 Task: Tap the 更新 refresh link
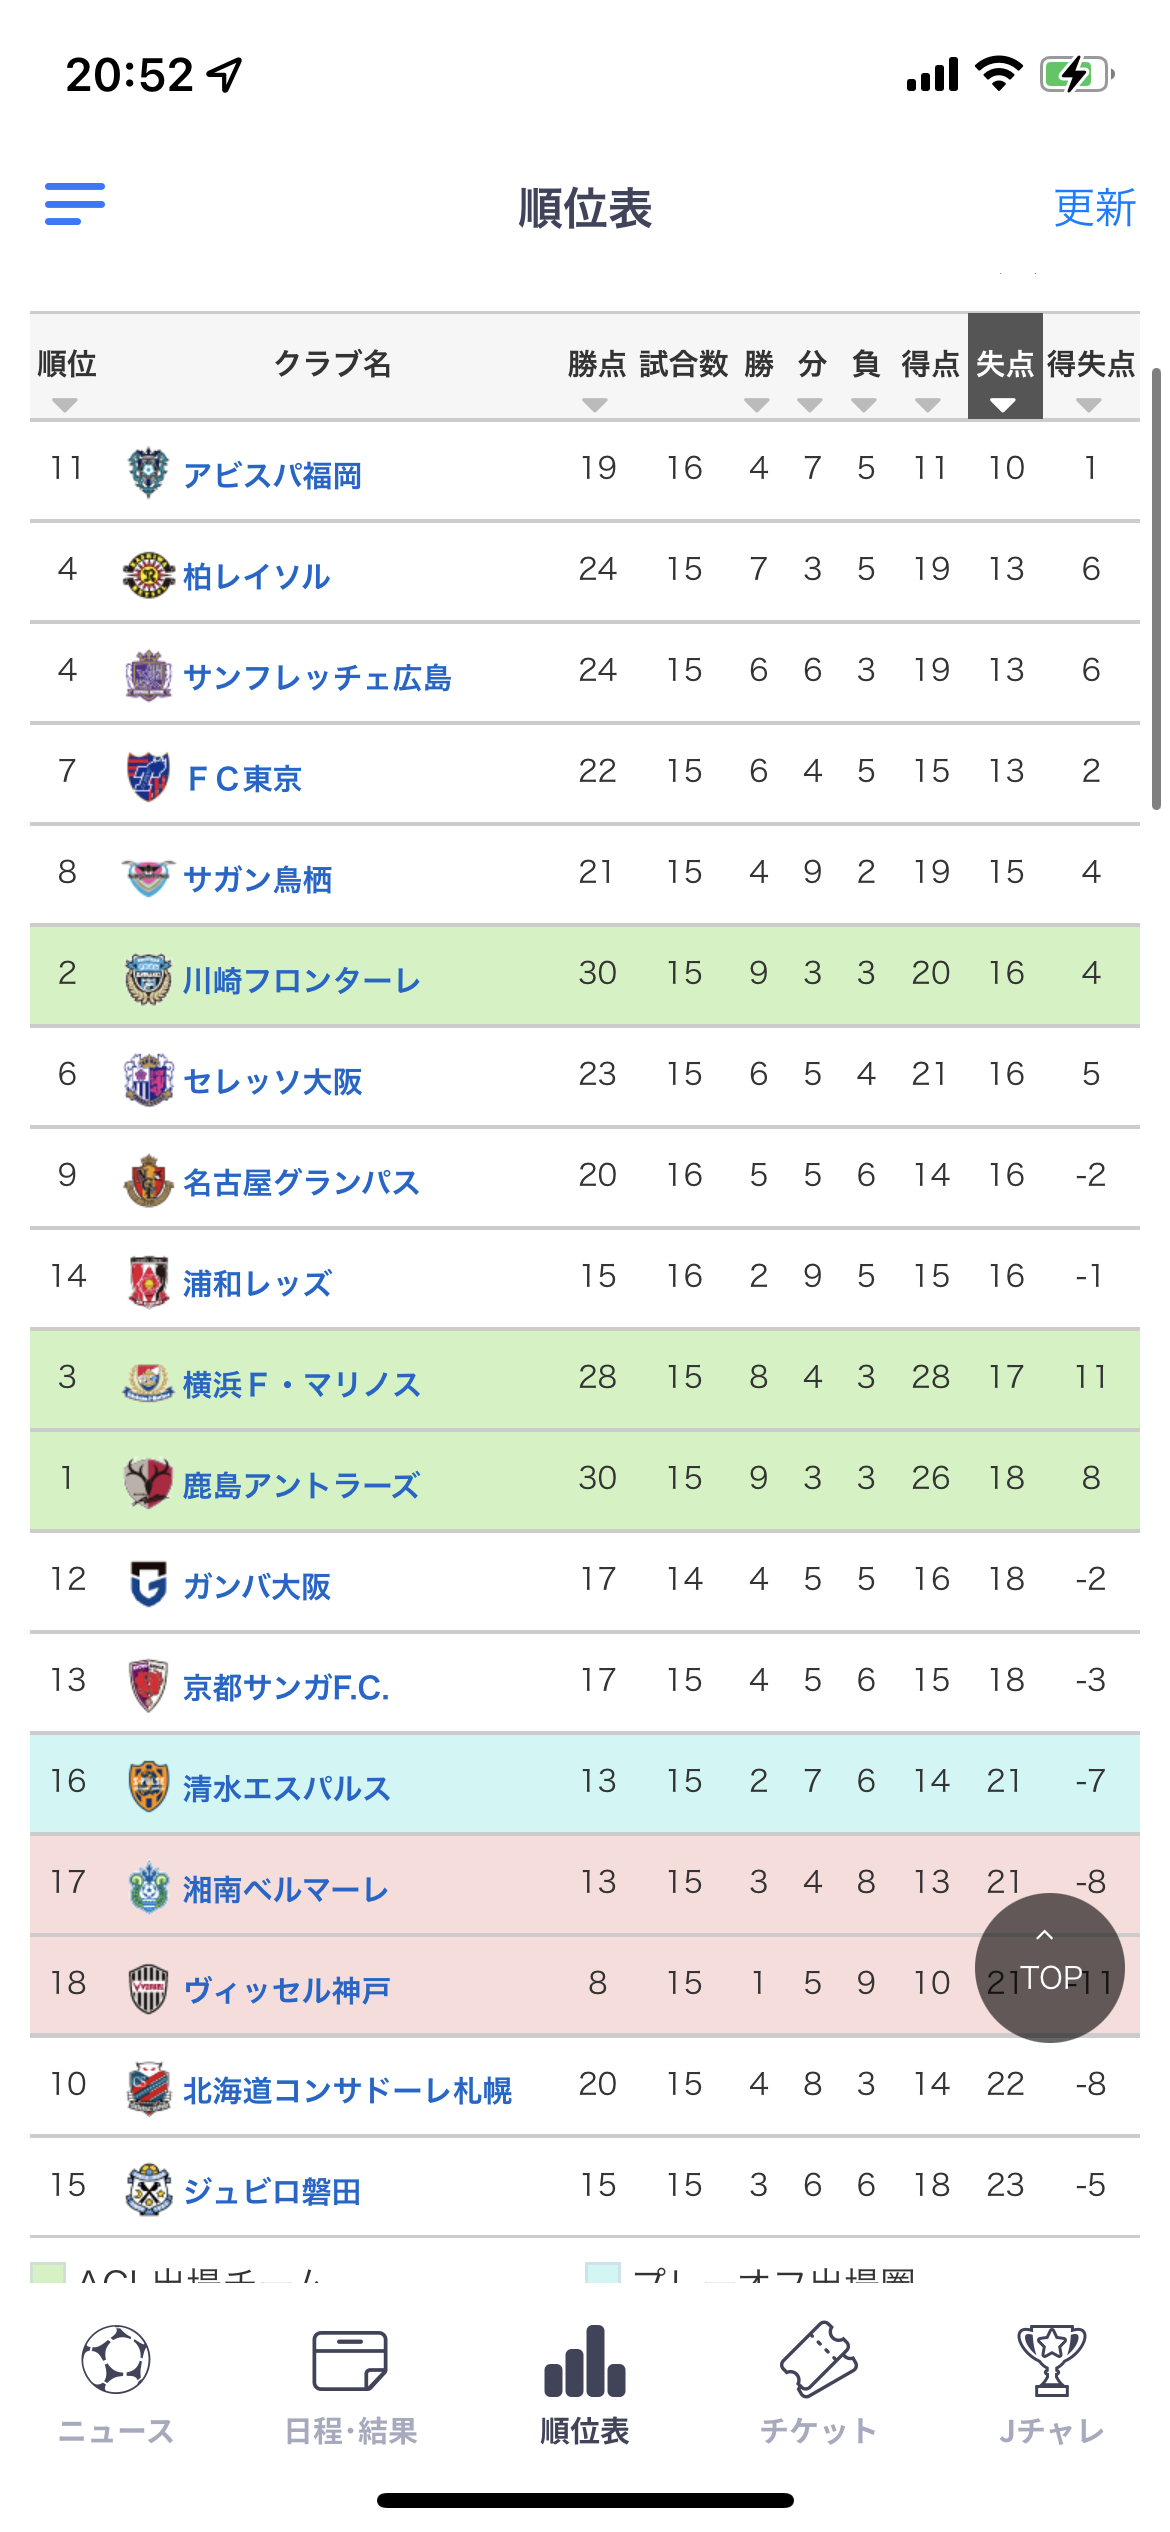coord(1095,208)
